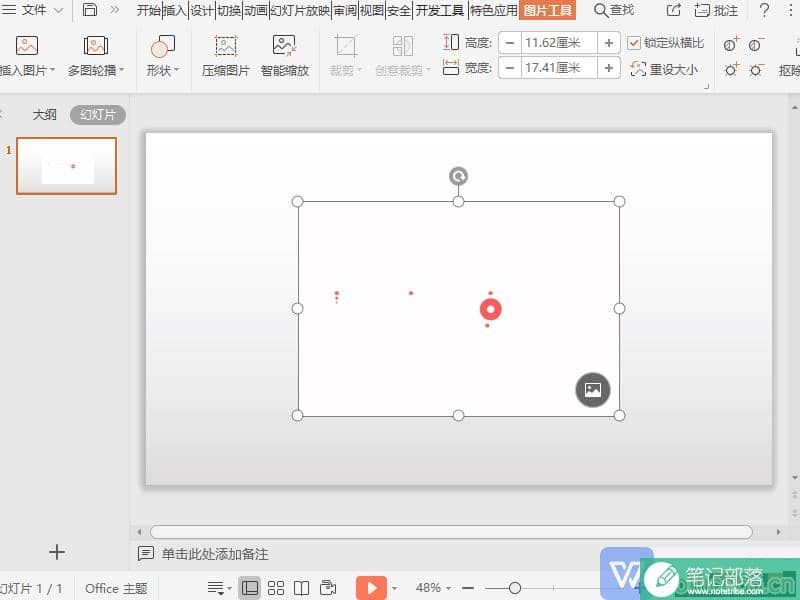This screenshot has width=800, height=600.
Task: Click the 插入图片 icon
Action: click(27, 45)
